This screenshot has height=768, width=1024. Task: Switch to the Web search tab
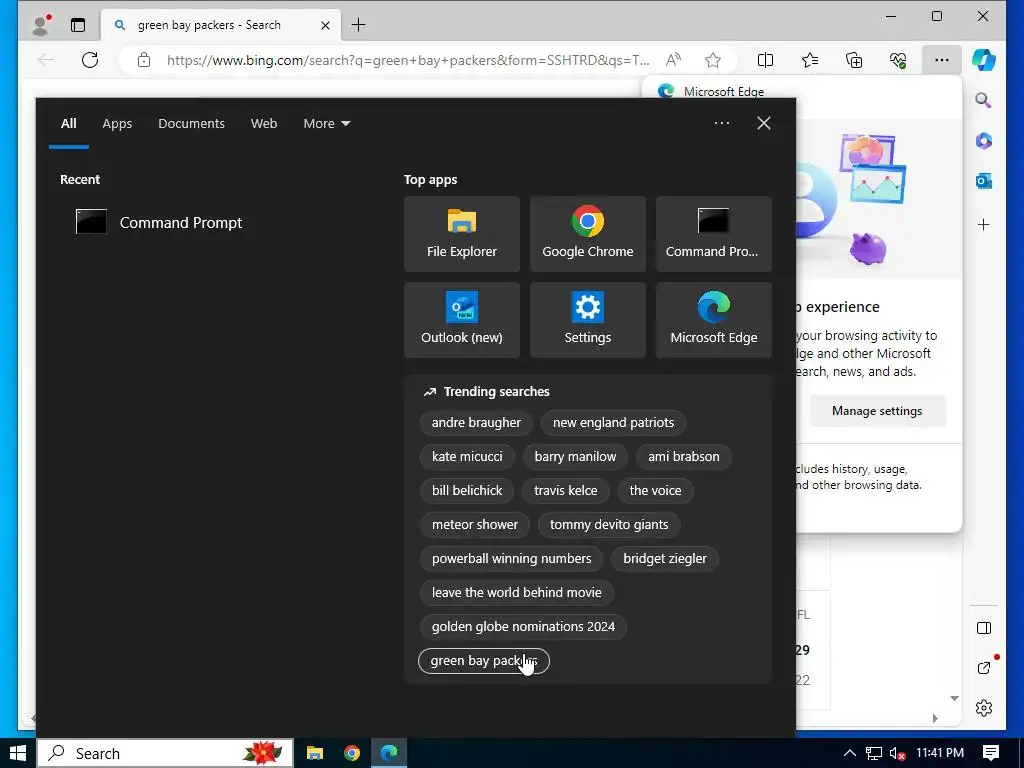point(264,123)
